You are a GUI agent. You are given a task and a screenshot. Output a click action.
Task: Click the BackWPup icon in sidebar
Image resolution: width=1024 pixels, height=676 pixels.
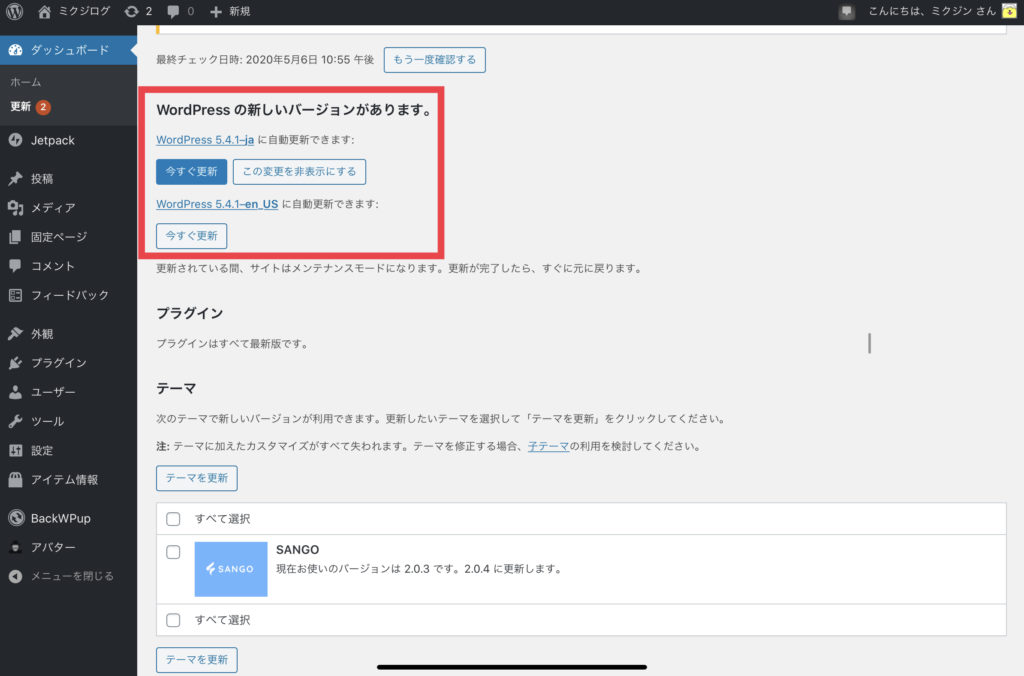point(16,518)
